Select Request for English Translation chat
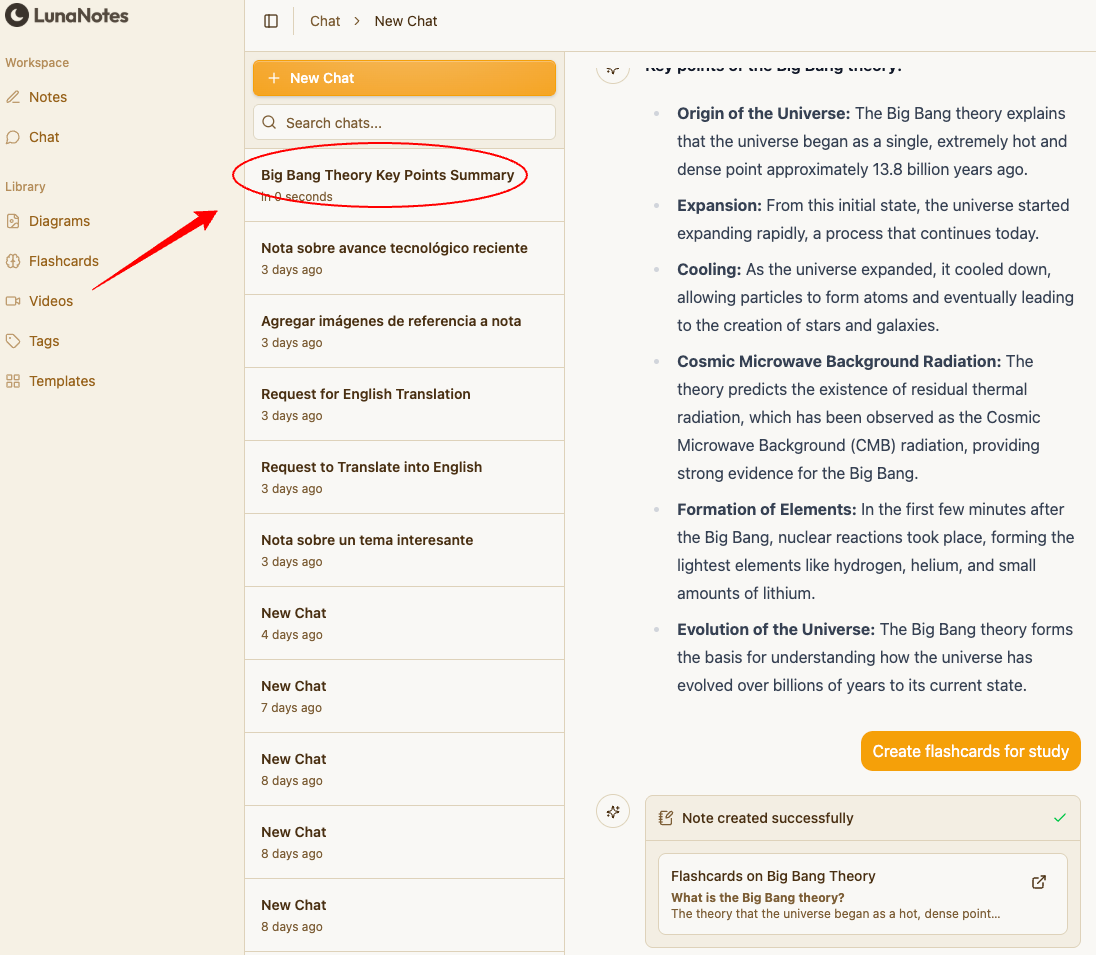1096x955 pixels. [366, 394]
